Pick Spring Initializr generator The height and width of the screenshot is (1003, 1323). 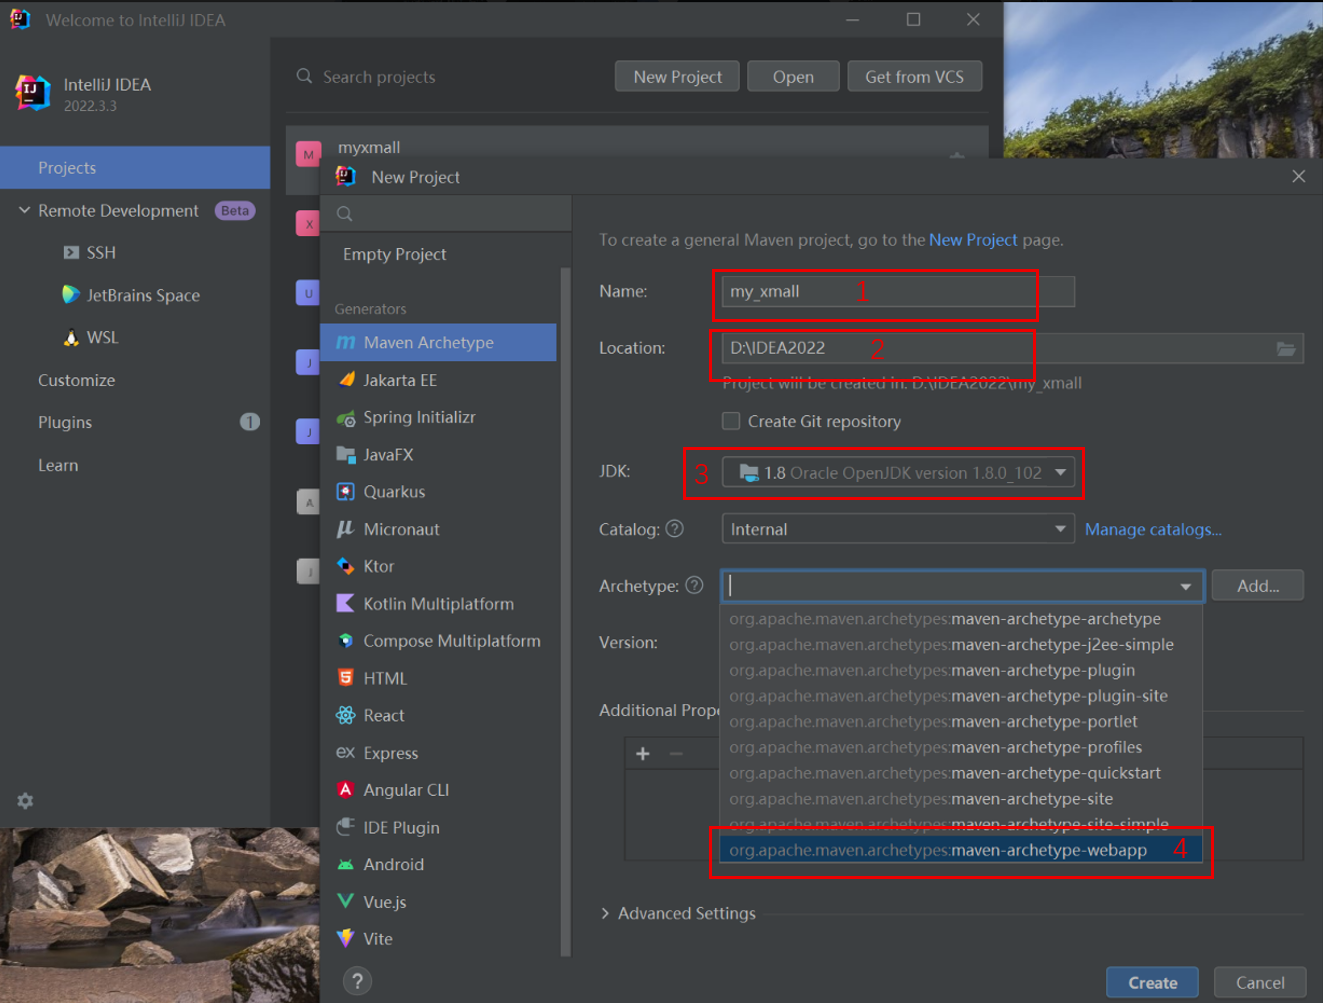click(438, 417)
